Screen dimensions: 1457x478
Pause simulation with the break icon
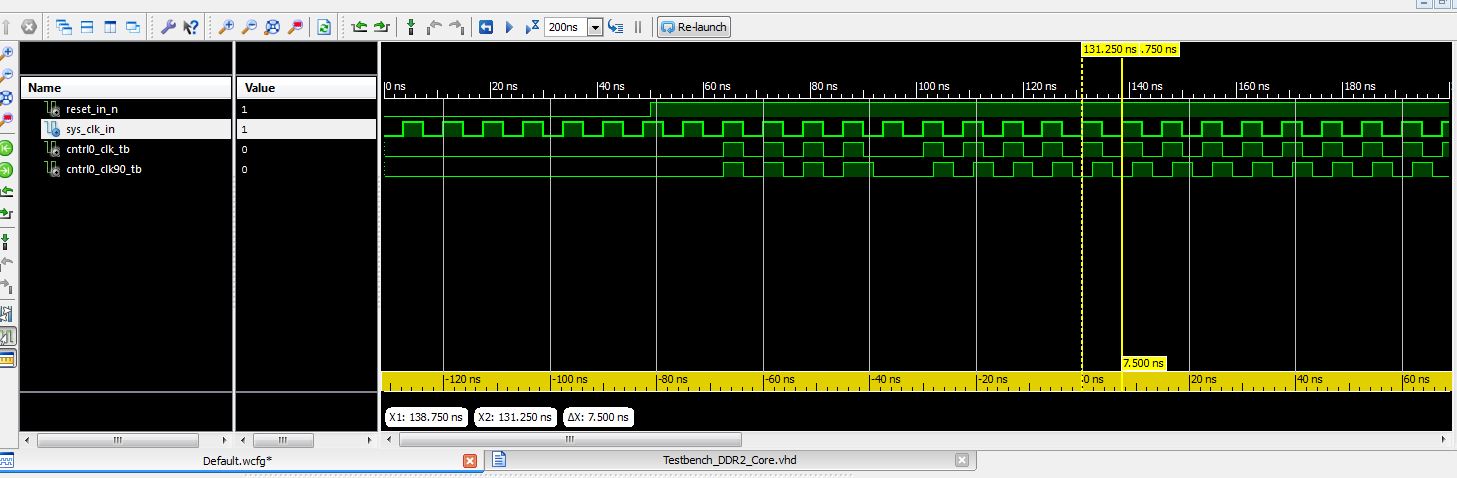638,27
